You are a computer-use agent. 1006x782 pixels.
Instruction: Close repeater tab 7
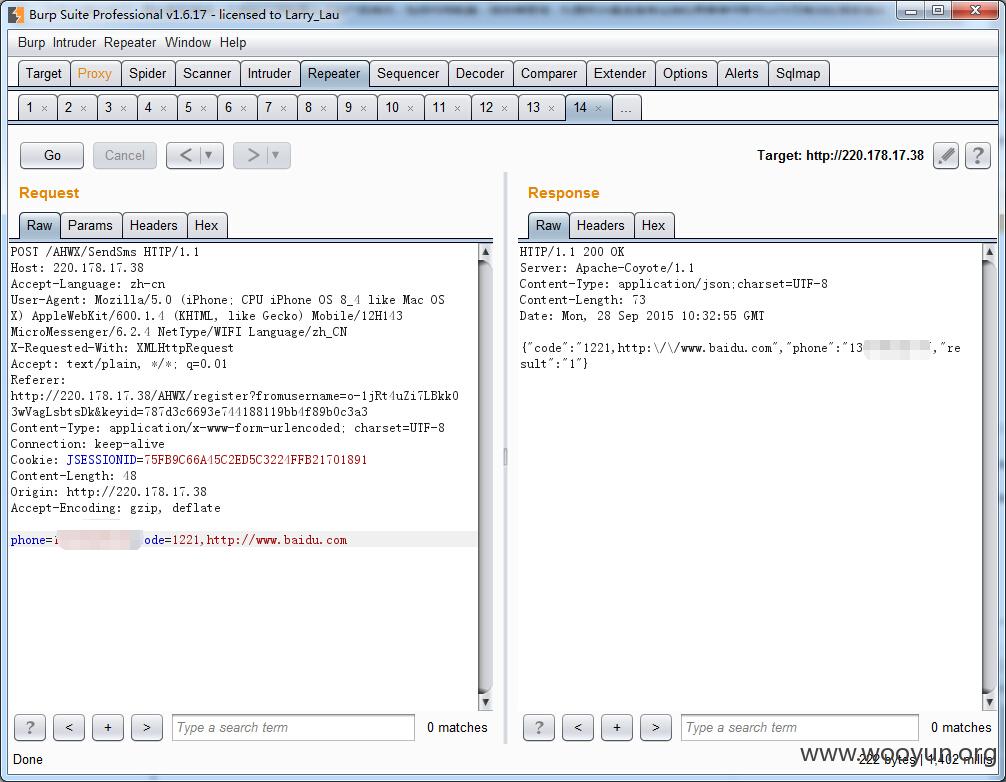point(283,108)
